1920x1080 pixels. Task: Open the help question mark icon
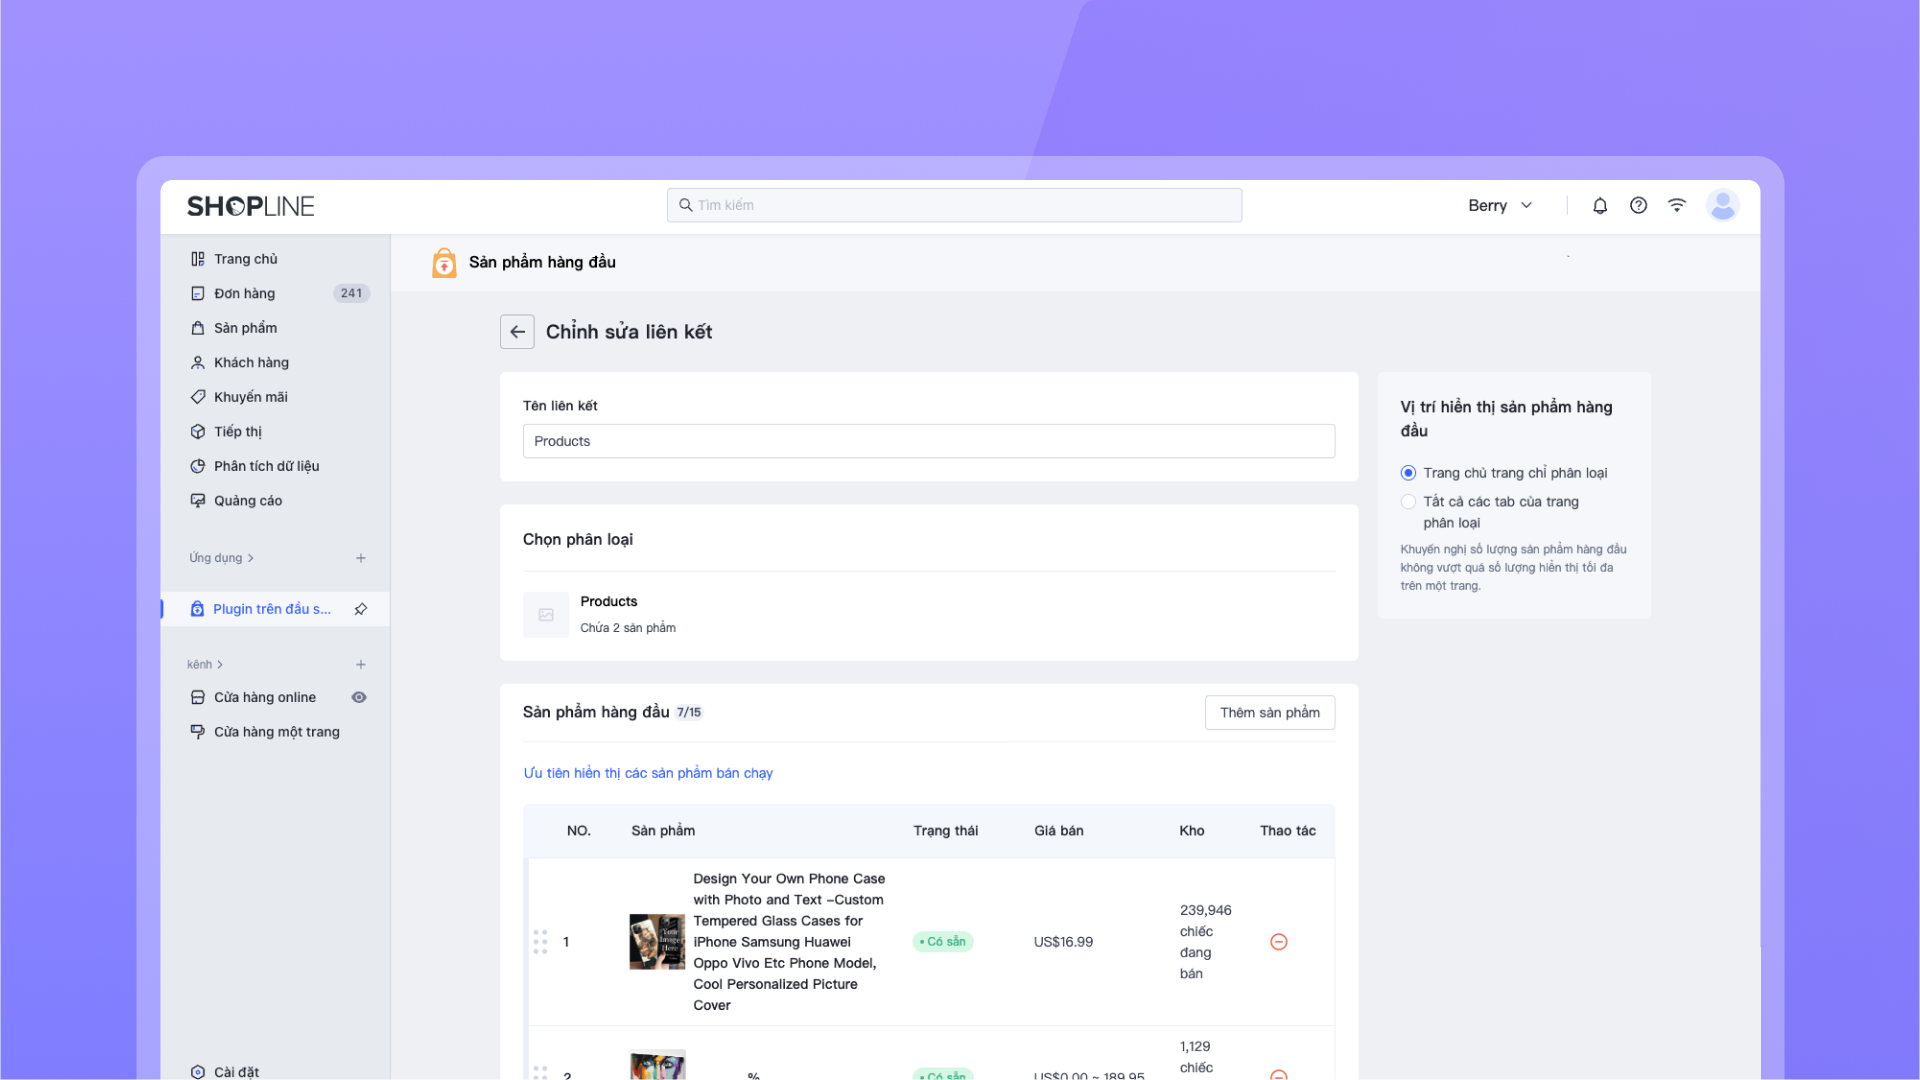pos(1638,205)
